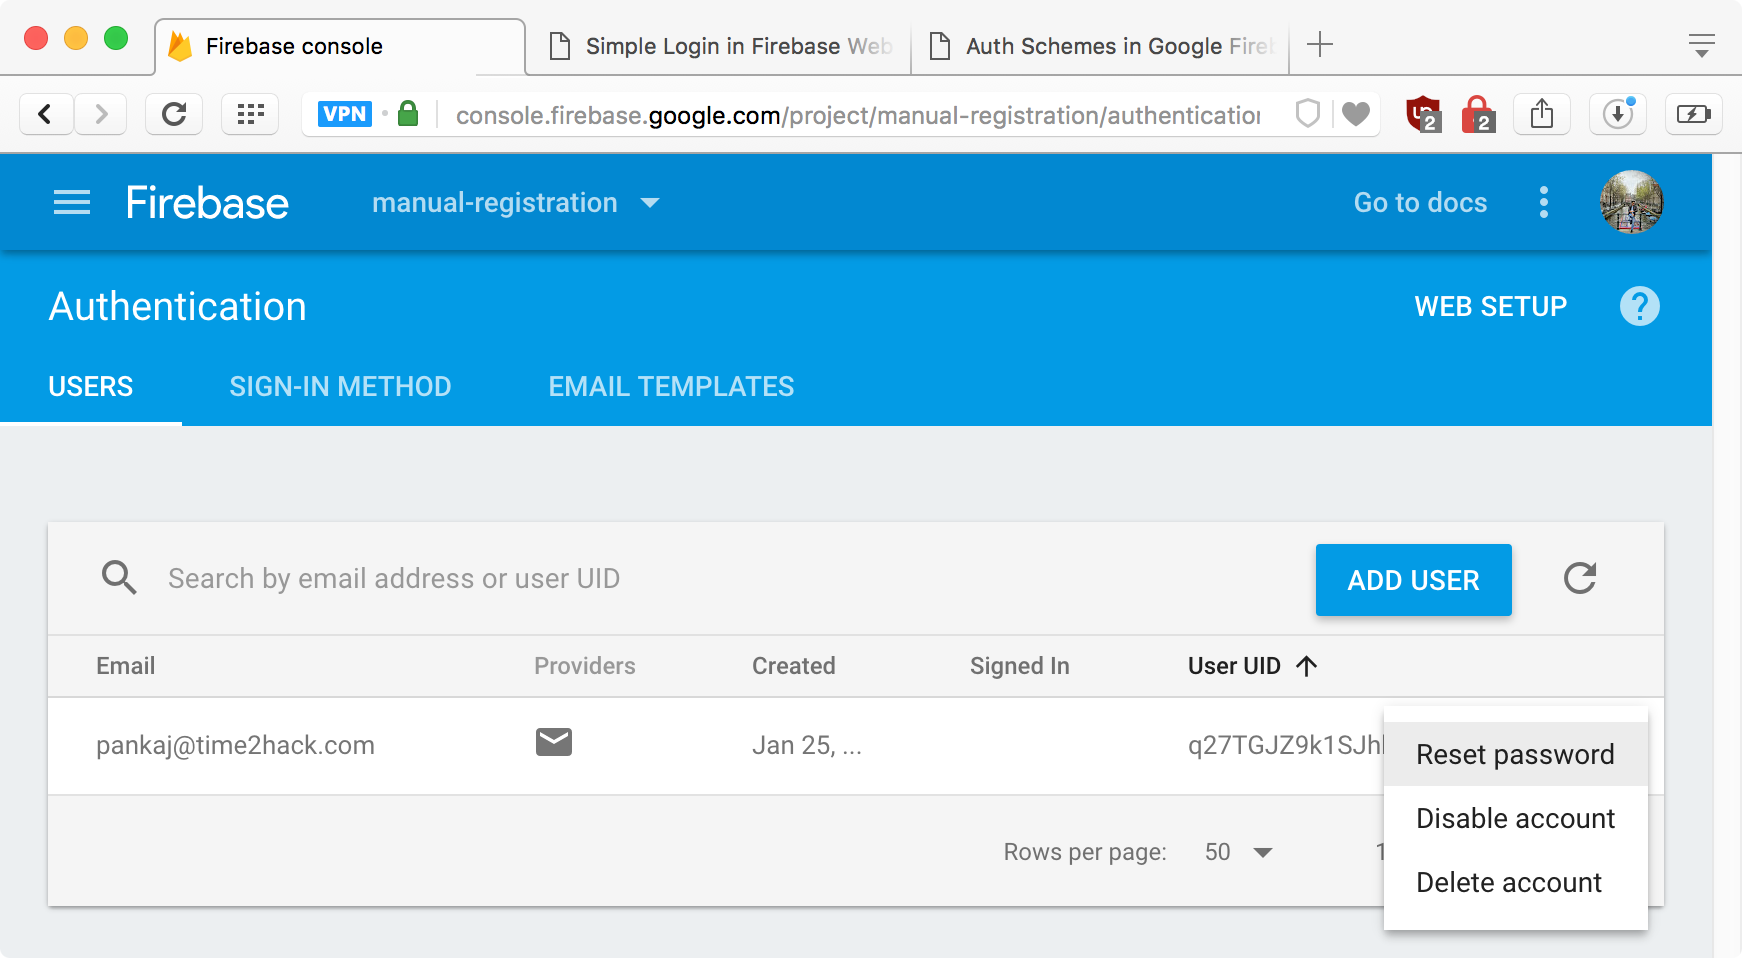Image resolution: width=1742 pixels, height=958 pixels.
Task: Bookmark the page with the heart icon
Action: 1356,115
